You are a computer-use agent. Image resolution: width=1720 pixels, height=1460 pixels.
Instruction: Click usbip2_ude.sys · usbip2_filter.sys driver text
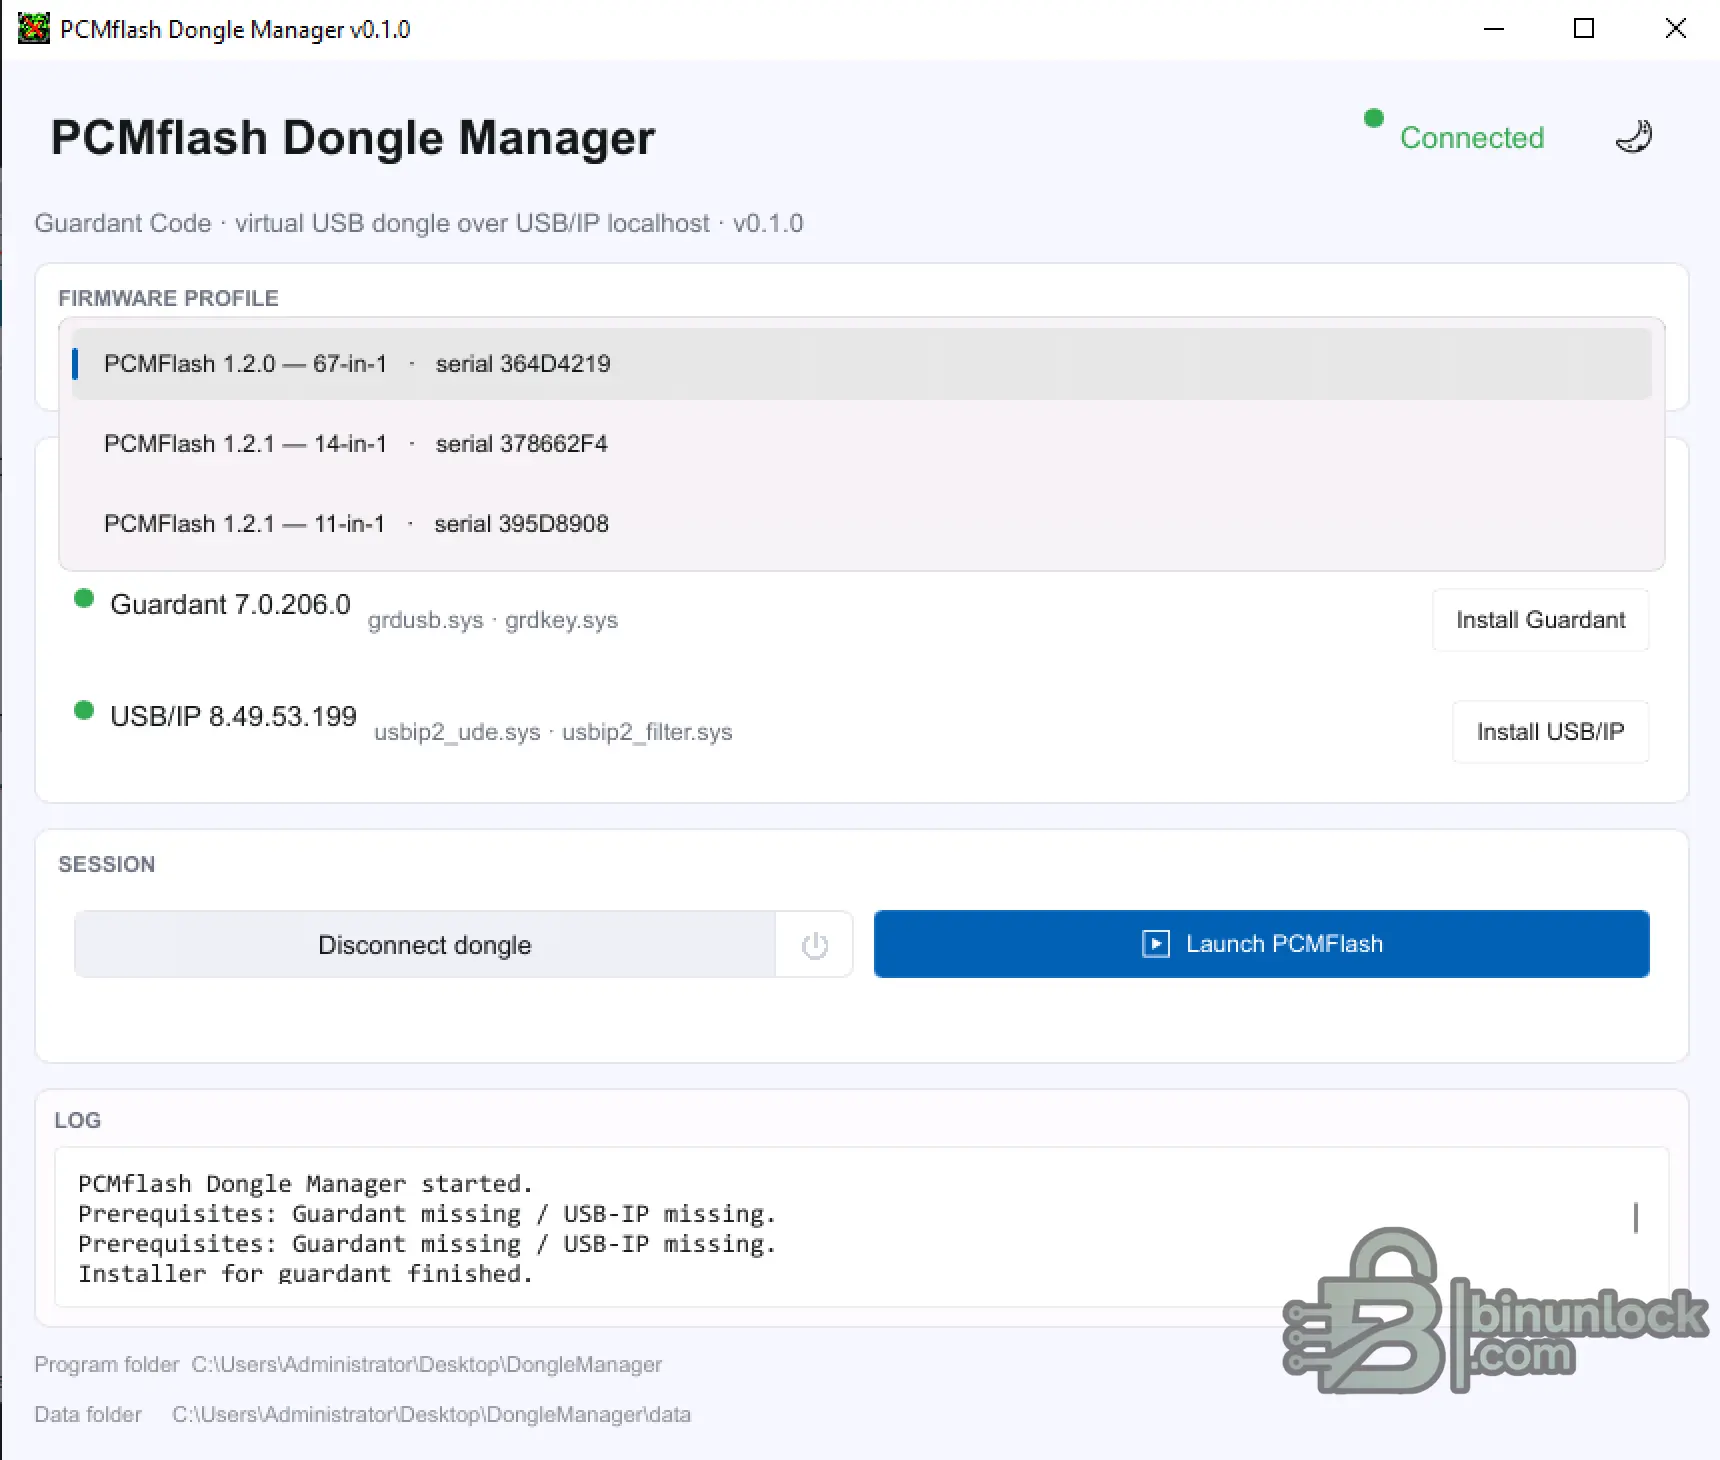click(553, 732)
